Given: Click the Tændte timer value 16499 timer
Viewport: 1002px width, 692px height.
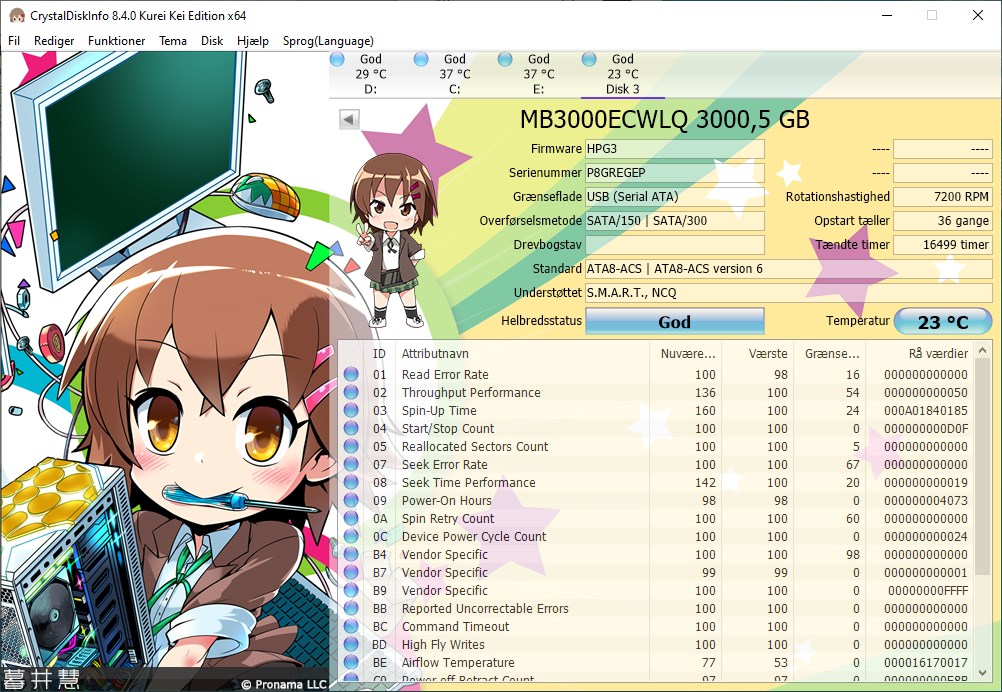Looking at the screenshot, I should (x=943, y=245).
